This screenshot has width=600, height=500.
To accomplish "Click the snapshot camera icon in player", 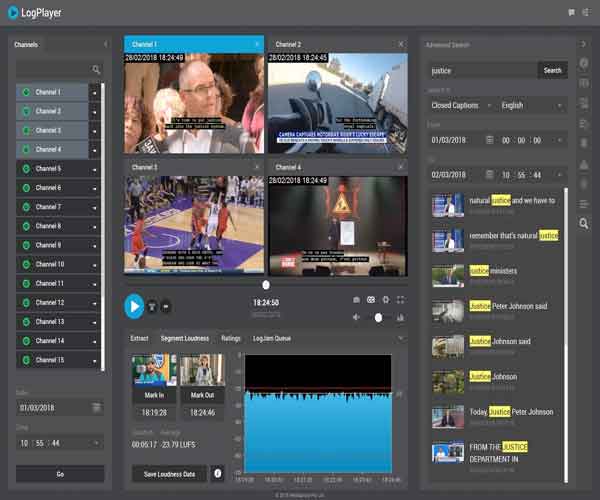I will point(357,300).
